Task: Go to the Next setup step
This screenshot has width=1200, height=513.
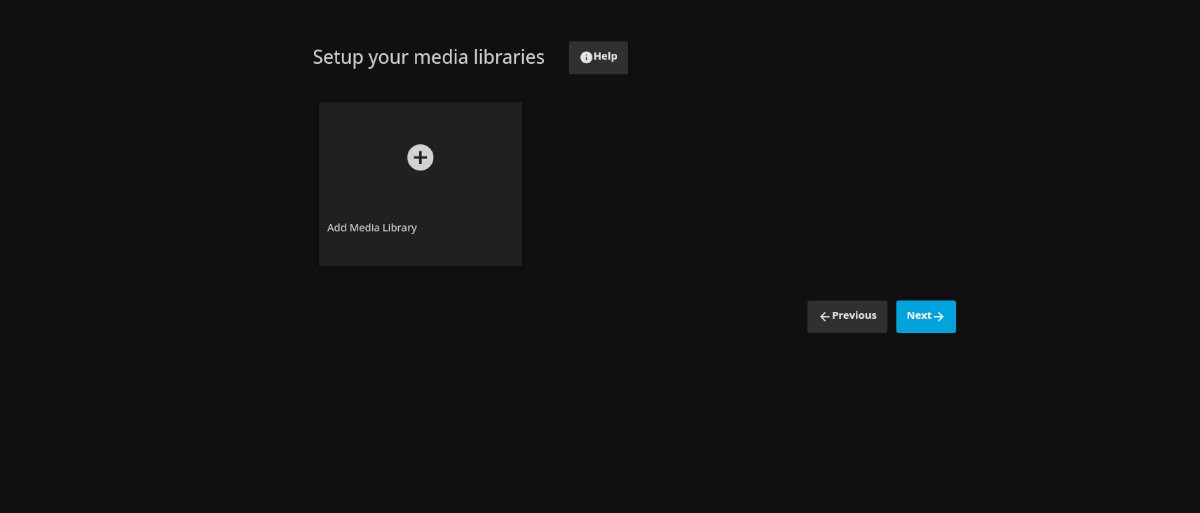Action: [x=925, y=316]
